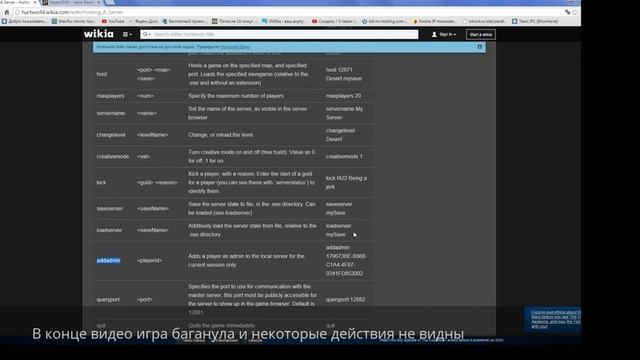The image size is (640, 360).
Task: Open the kill.mr-hosting.com bookmark
Action: (384, 21)
